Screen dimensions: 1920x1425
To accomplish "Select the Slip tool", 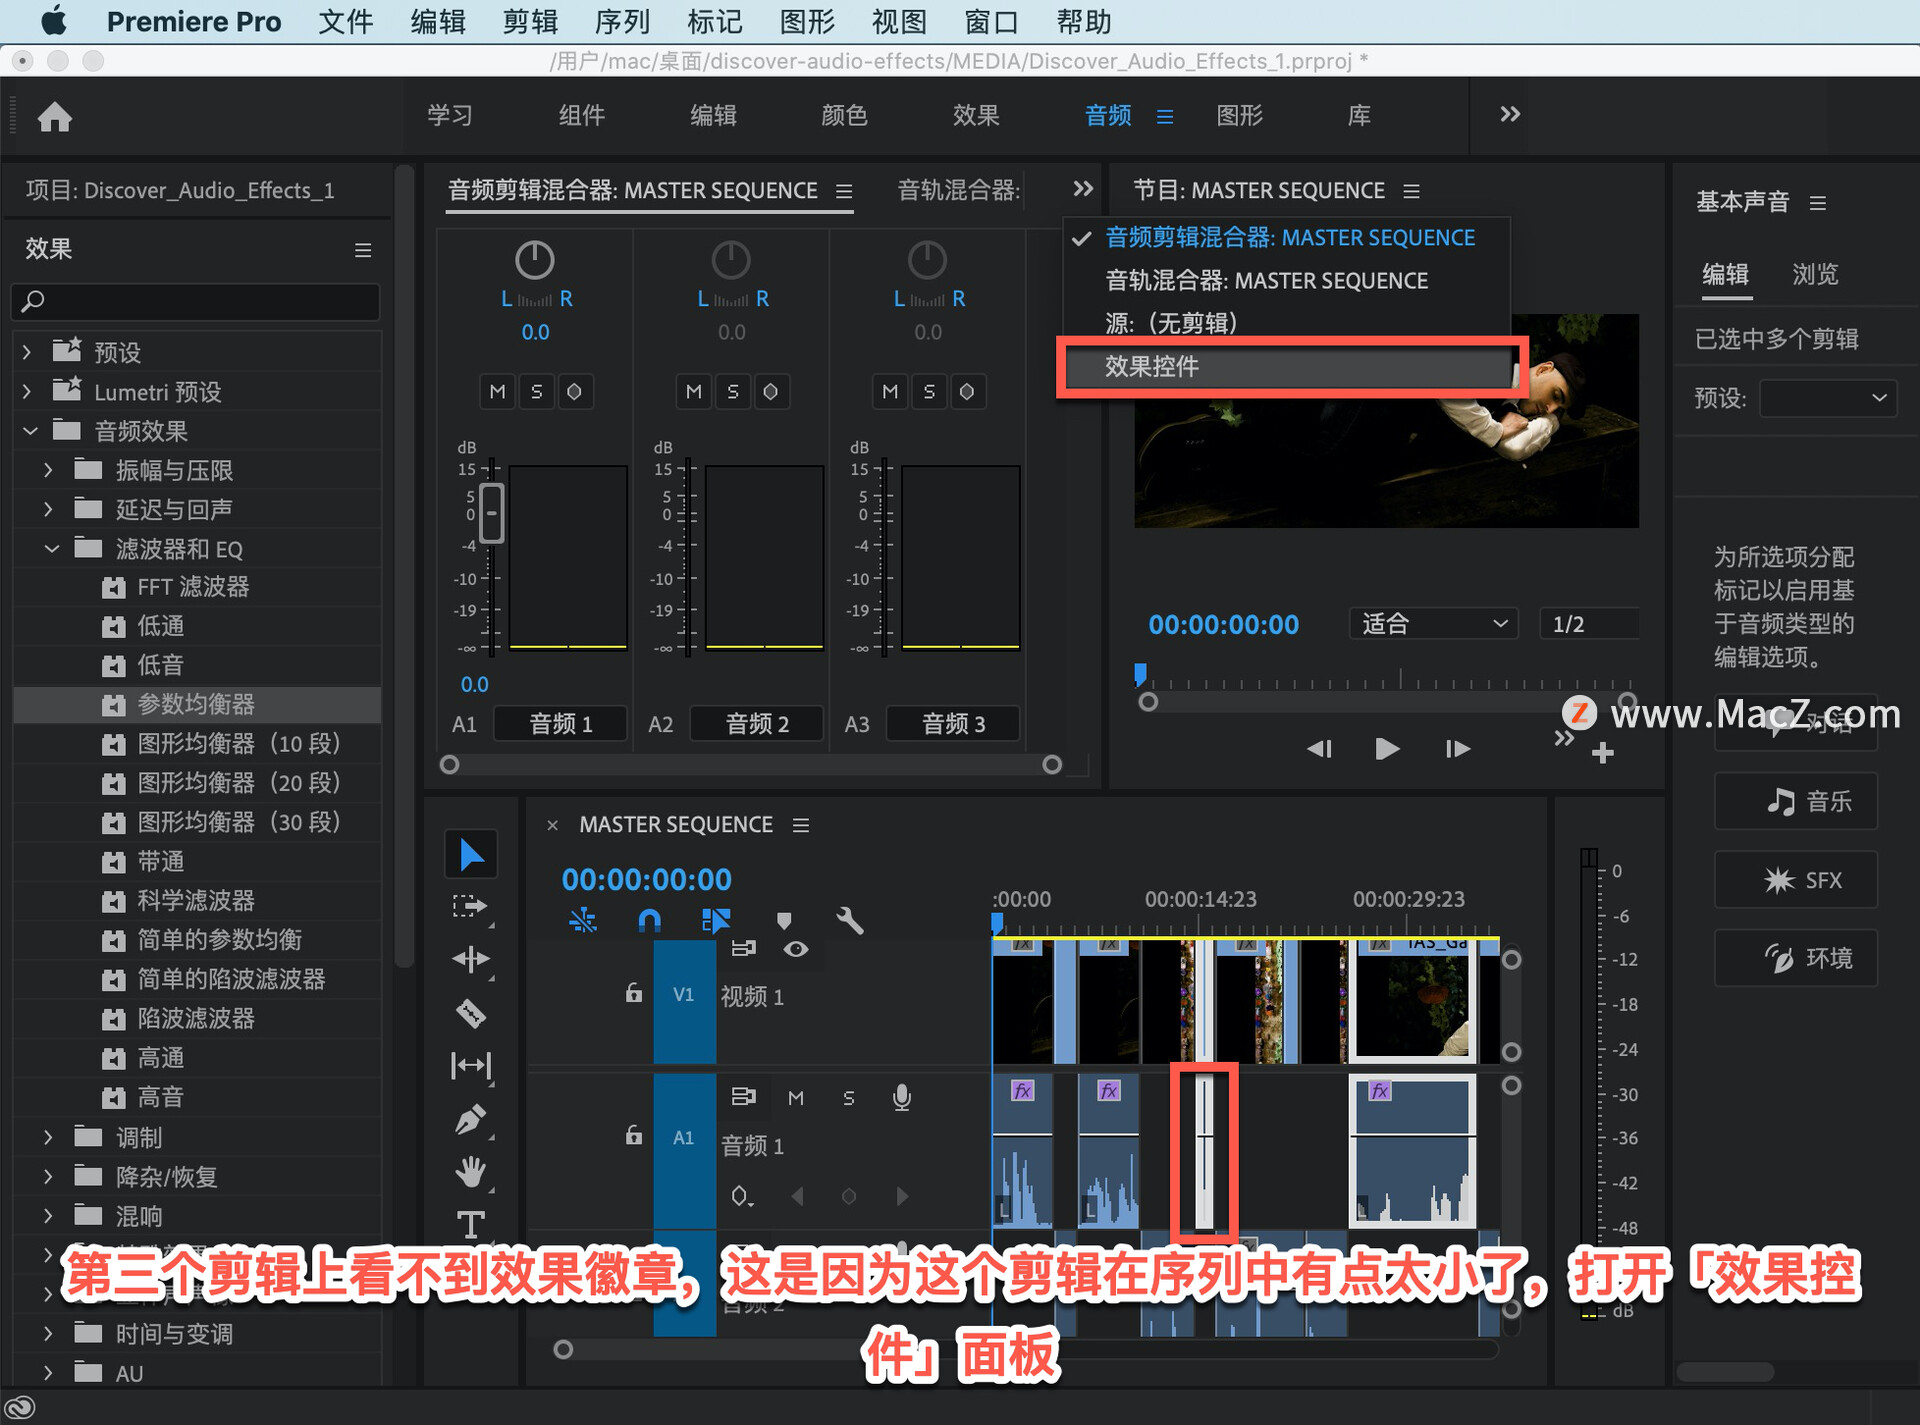I will [x=470, y=1066].
